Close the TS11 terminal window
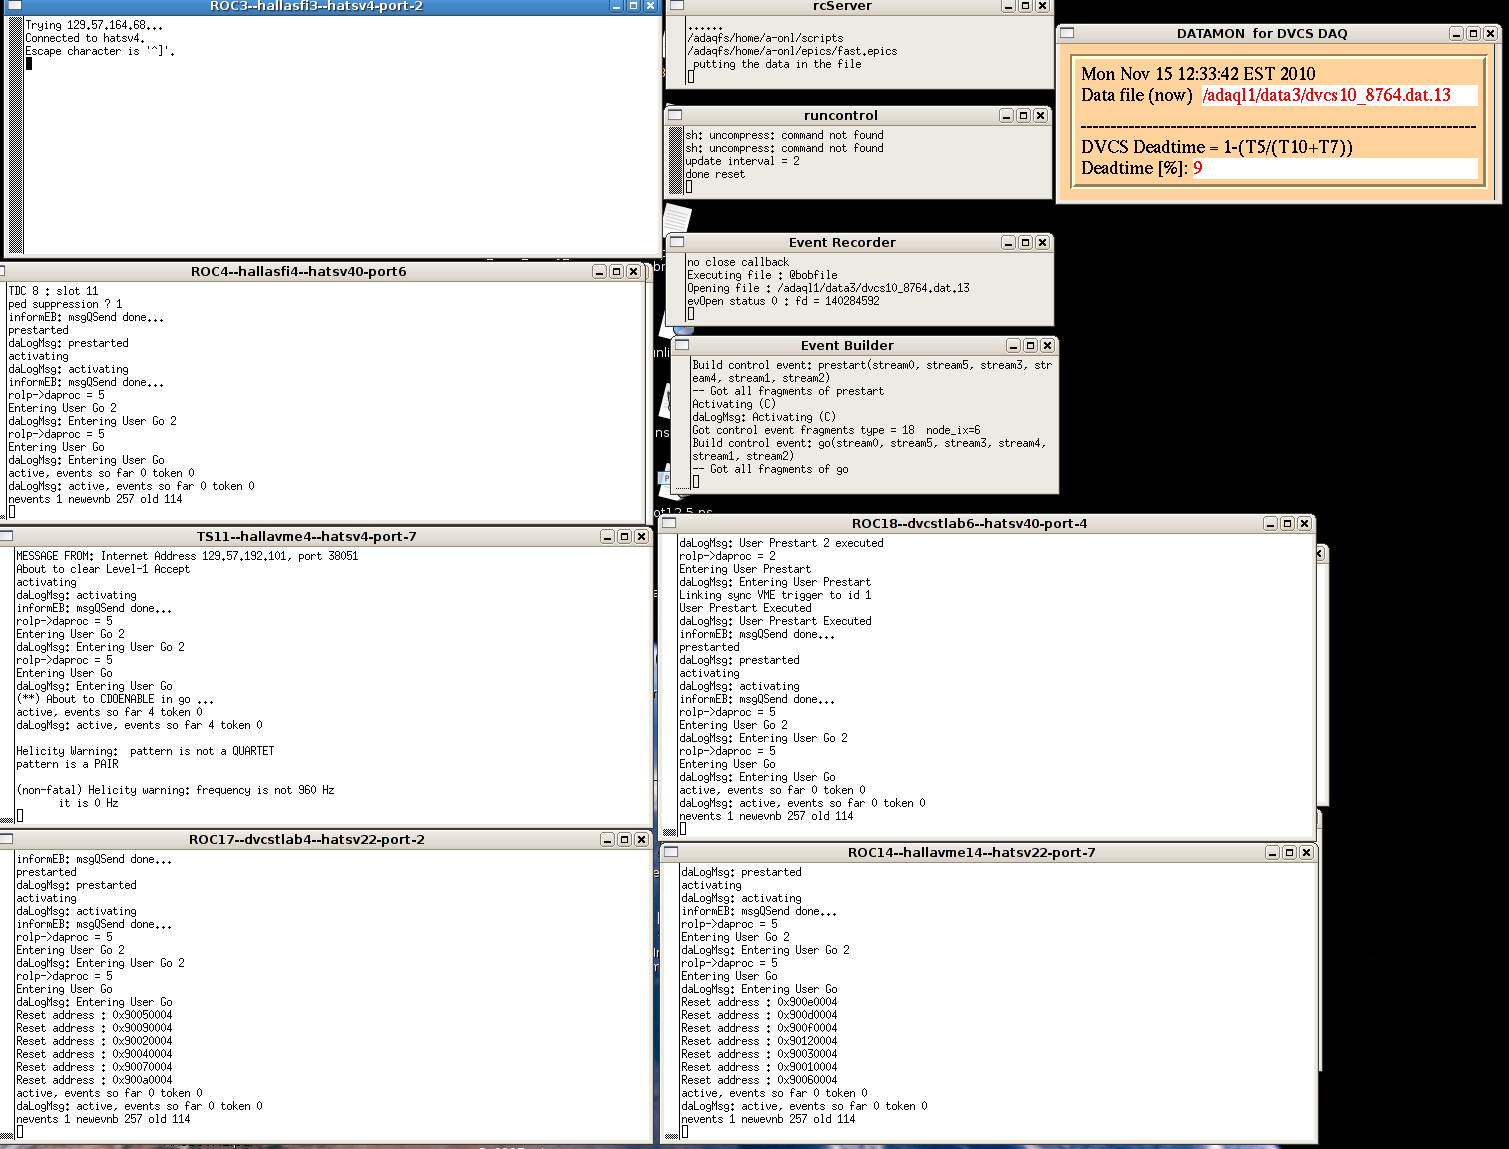The width and height of the screenshot is (1509, 1149). pos(641,536)
